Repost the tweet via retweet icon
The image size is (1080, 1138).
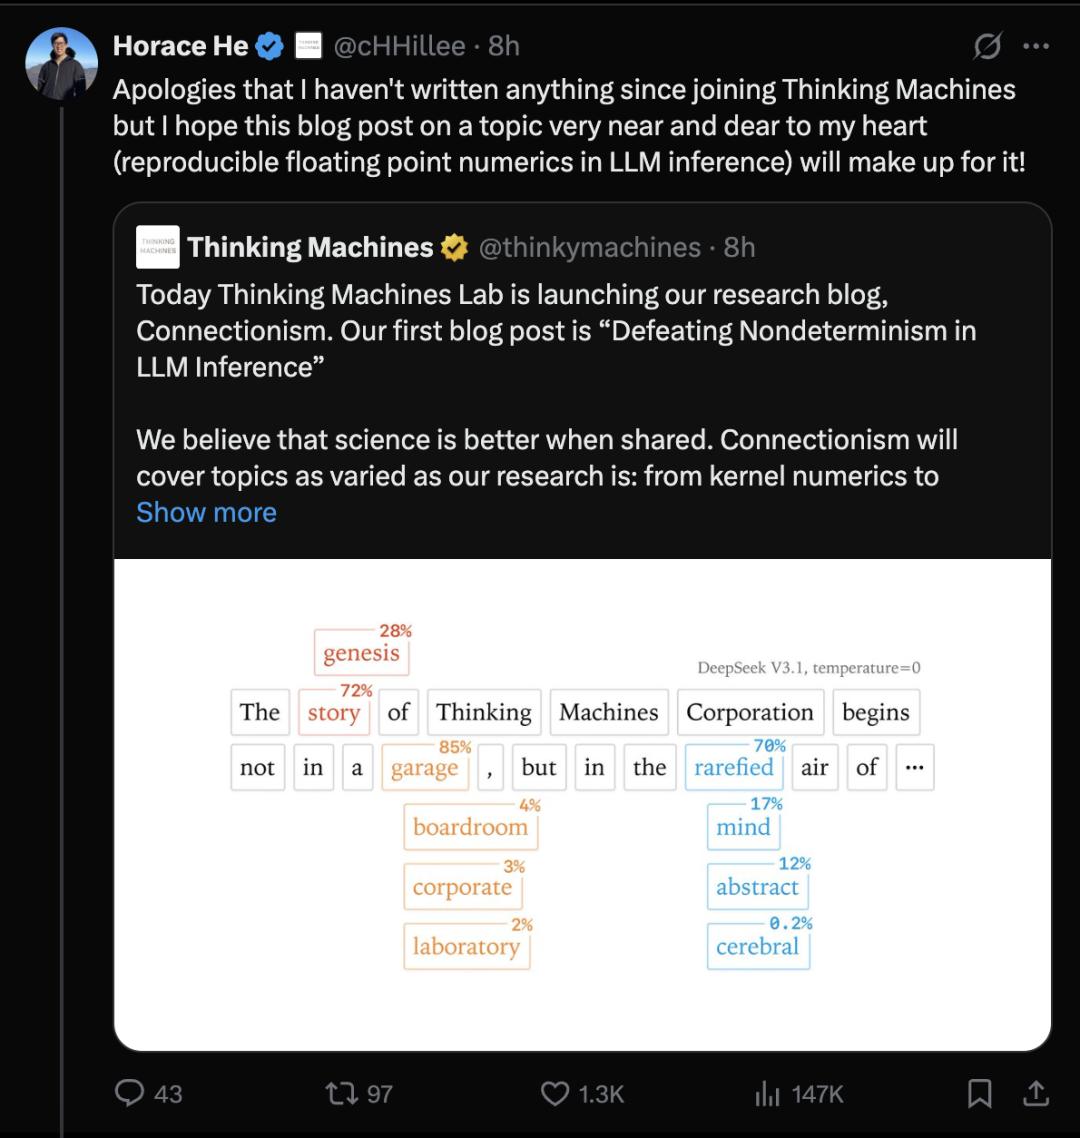click(359, 1093)
